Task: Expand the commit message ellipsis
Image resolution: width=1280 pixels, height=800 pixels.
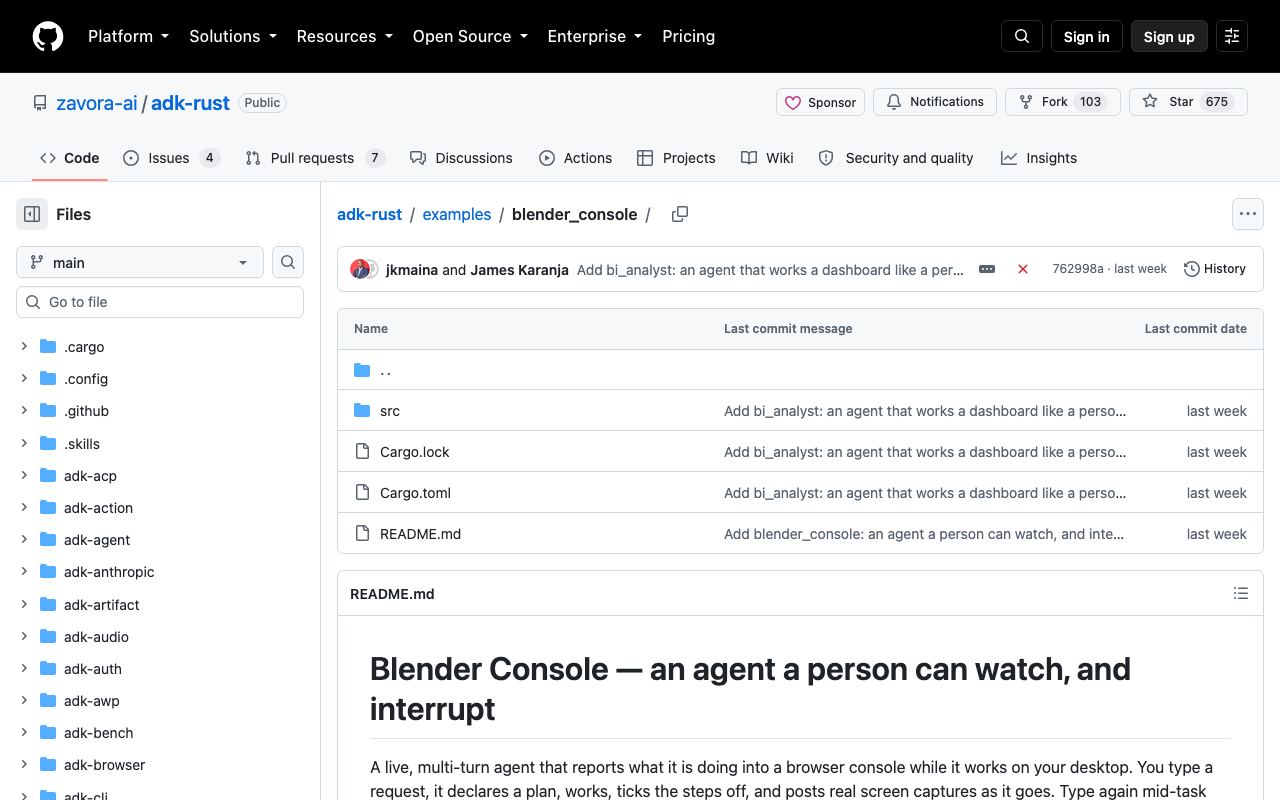Action: pos(987,269)
